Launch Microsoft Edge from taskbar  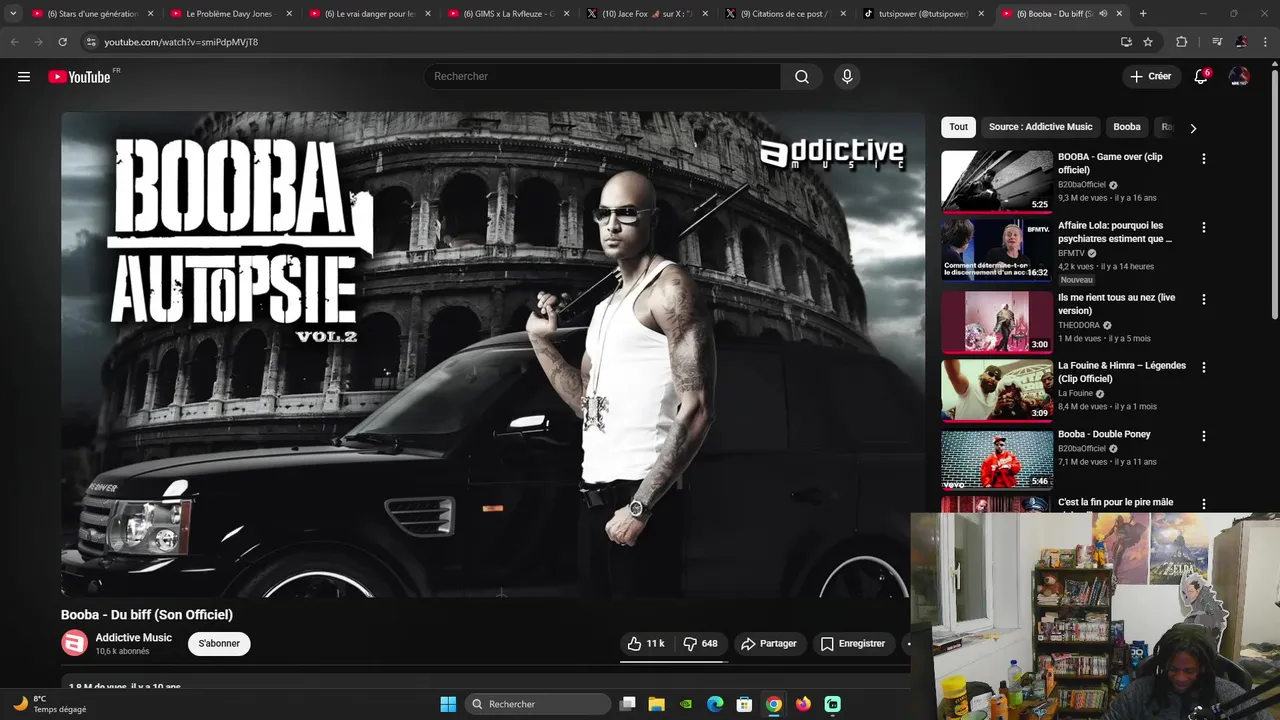click(x=715, y=704)
